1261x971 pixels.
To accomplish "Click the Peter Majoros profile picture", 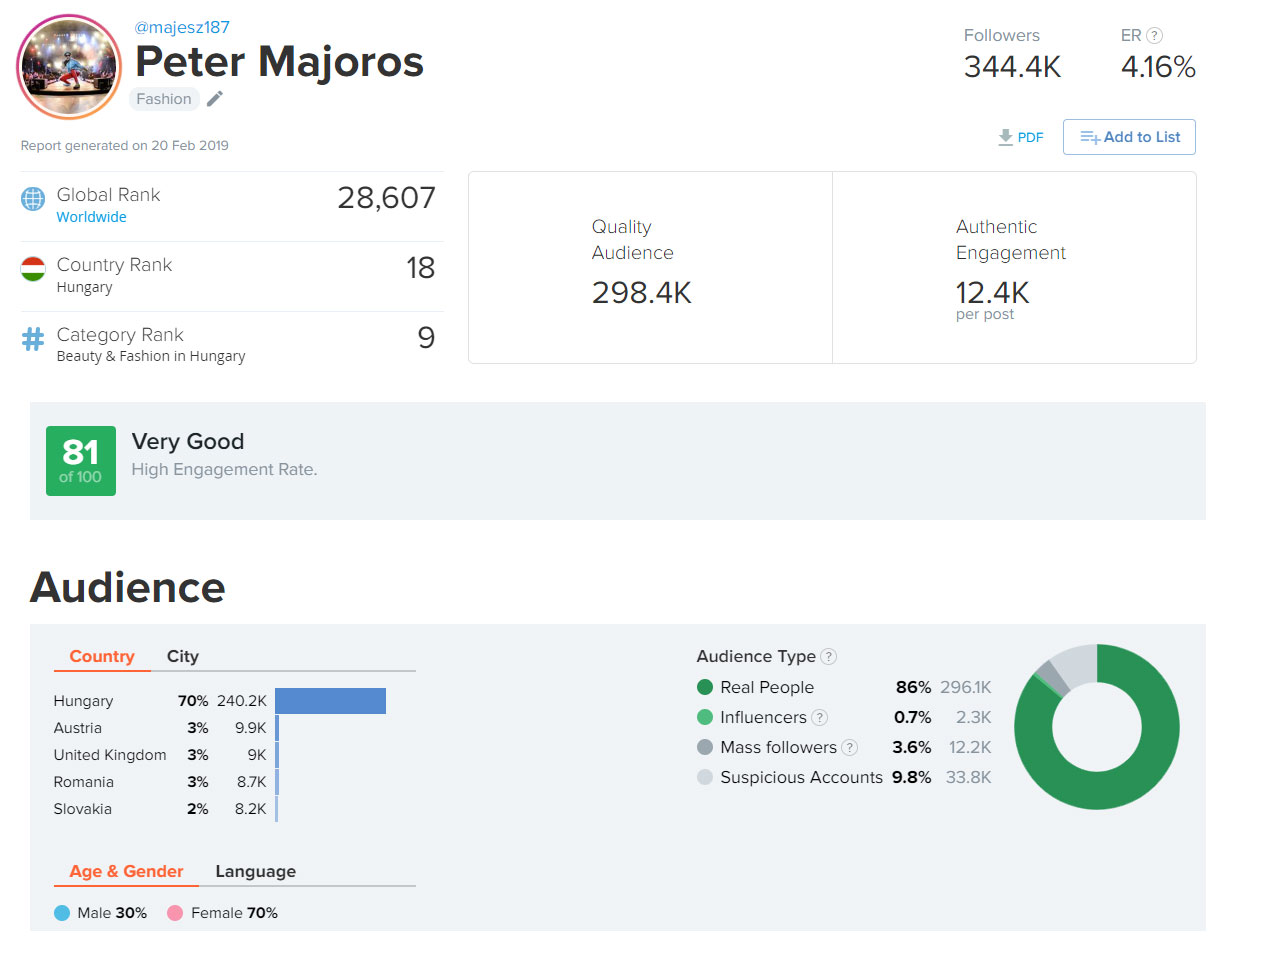I will [69, 66].
